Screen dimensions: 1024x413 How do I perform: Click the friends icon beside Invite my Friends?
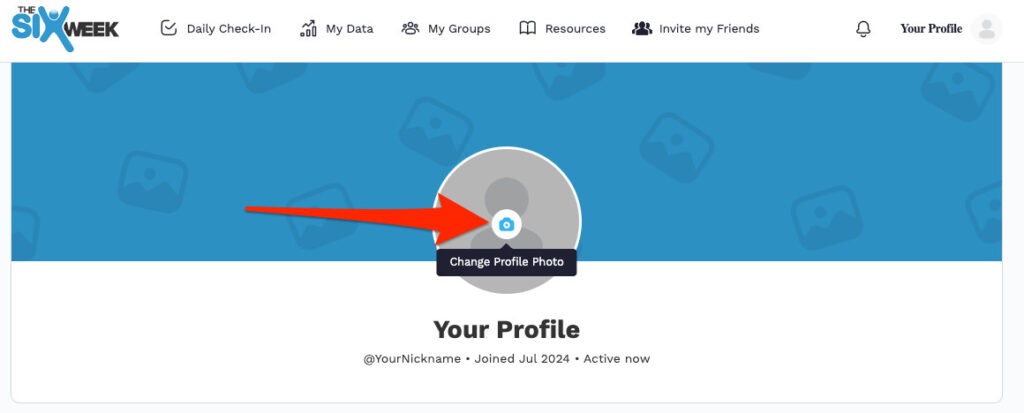pos(642,28)
